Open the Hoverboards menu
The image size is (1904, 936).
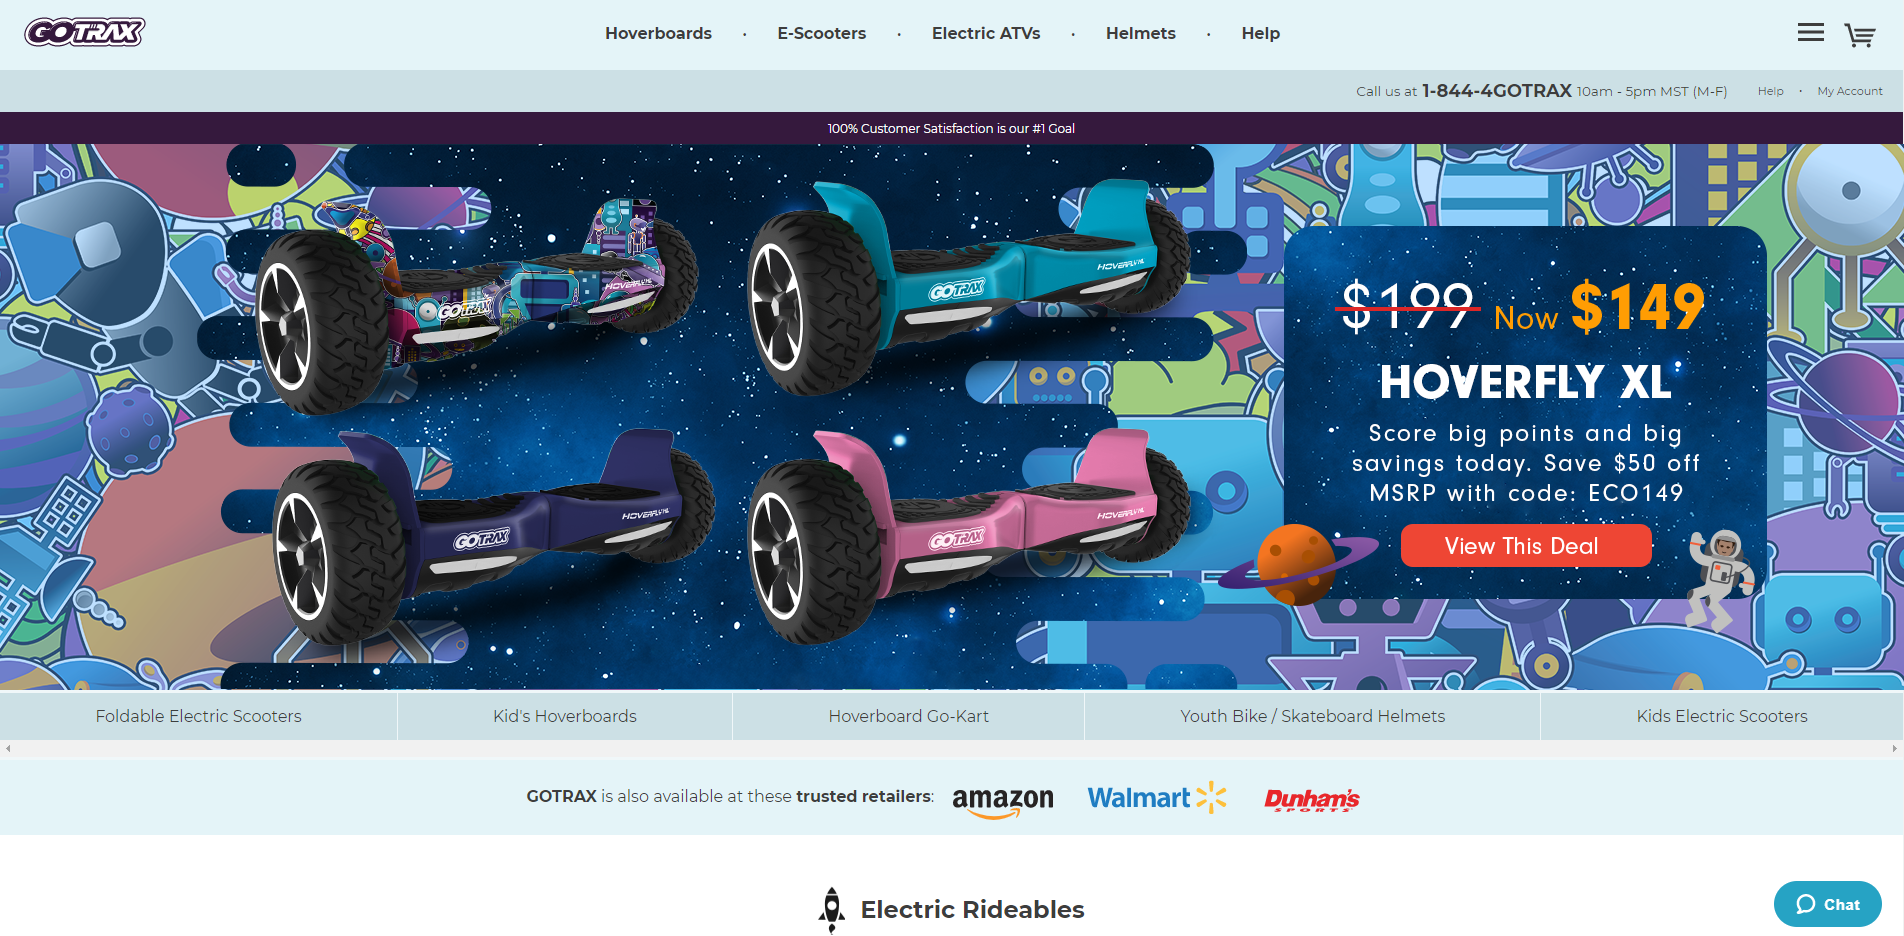(x=658, y=33)
